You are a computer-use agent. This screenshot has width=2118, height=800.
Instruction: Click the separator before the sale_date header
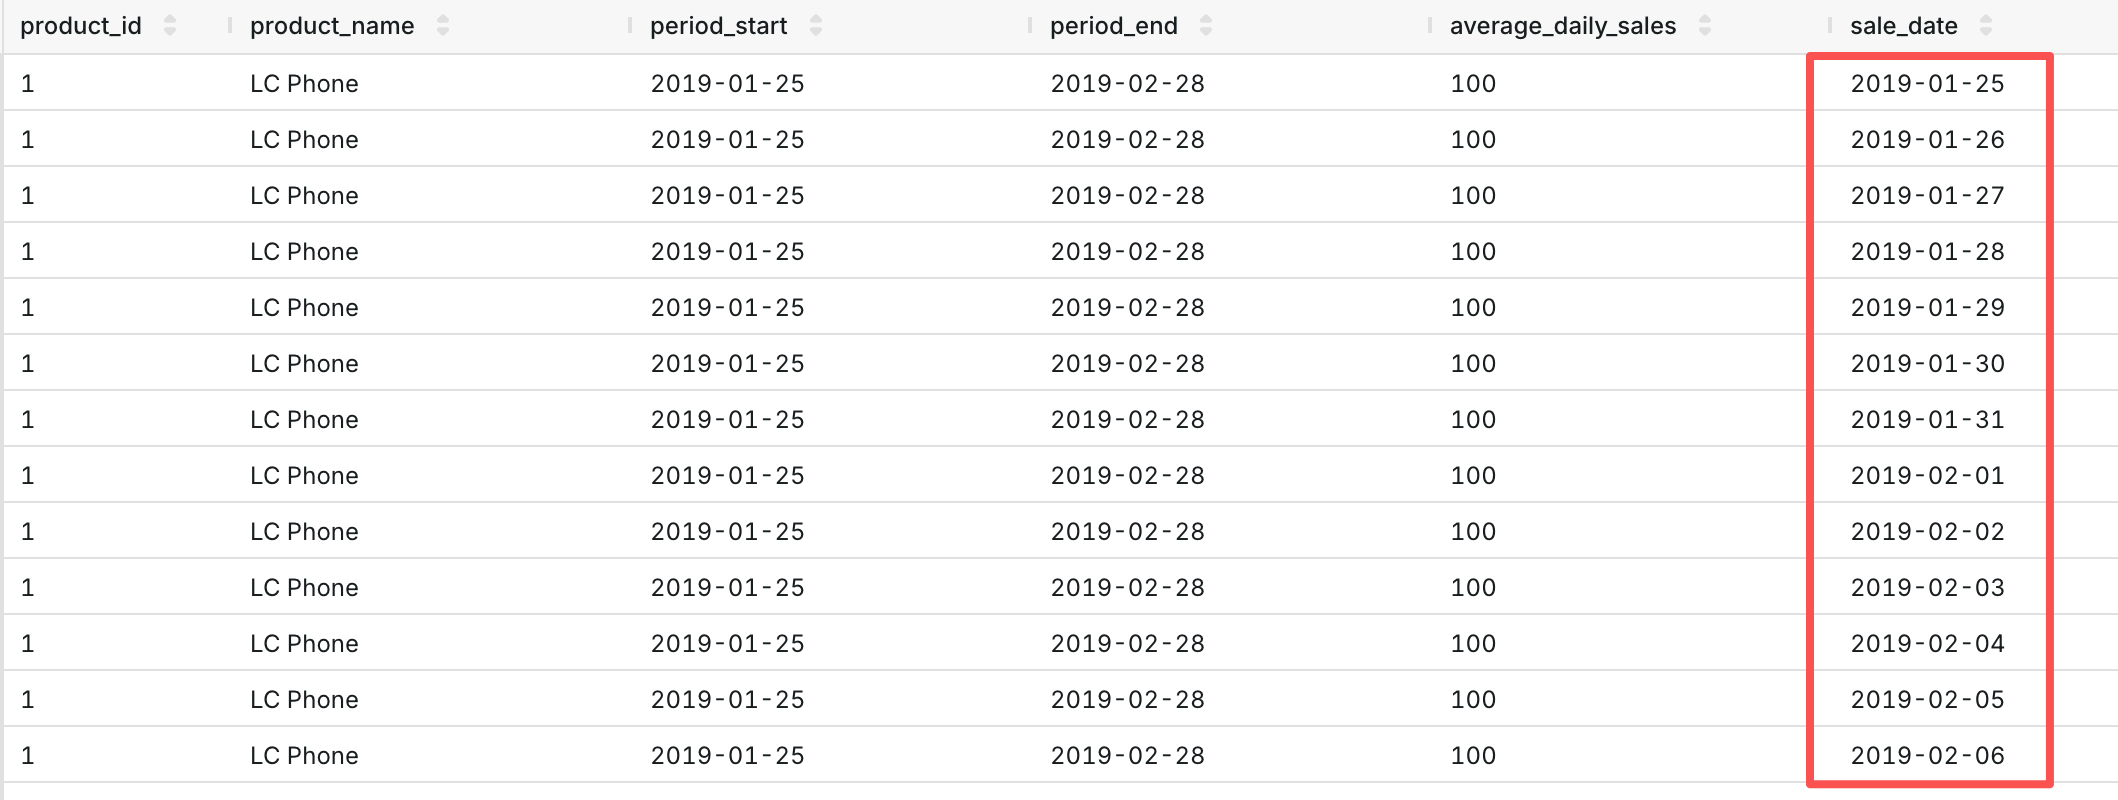1830,26
